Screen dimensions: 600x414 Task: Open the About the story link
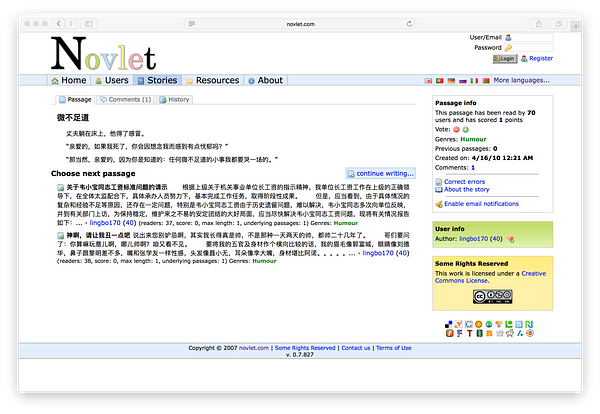pyautogui.click(x=466, y=189)
